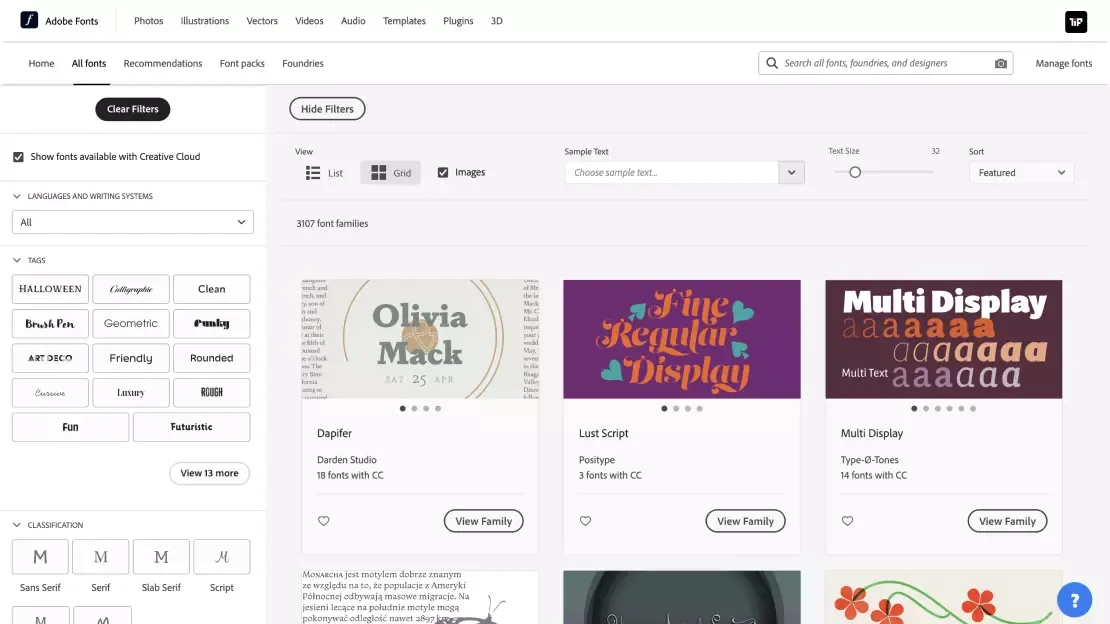1110x624 pixels.
Task: Open the Photos menu item
Action: pos(149,21)
